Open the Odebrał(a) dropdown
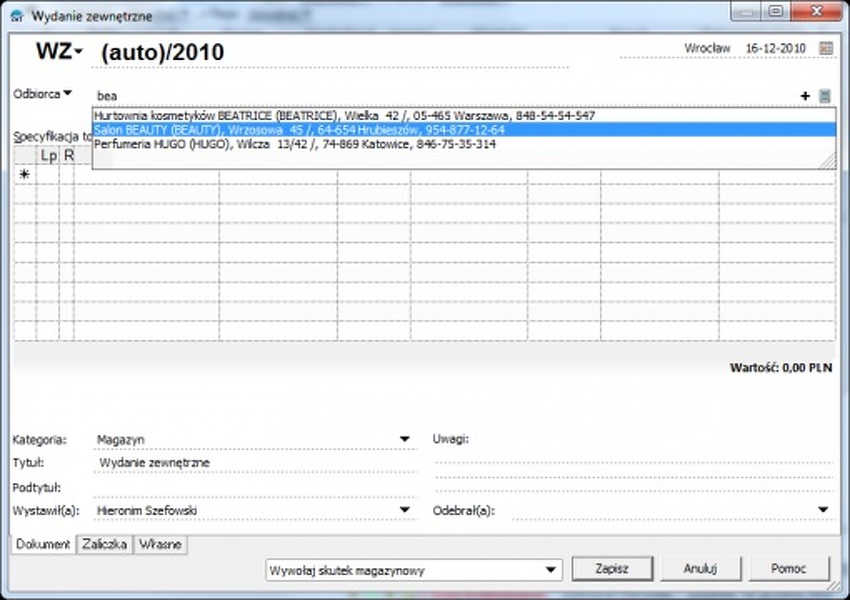 823,510
